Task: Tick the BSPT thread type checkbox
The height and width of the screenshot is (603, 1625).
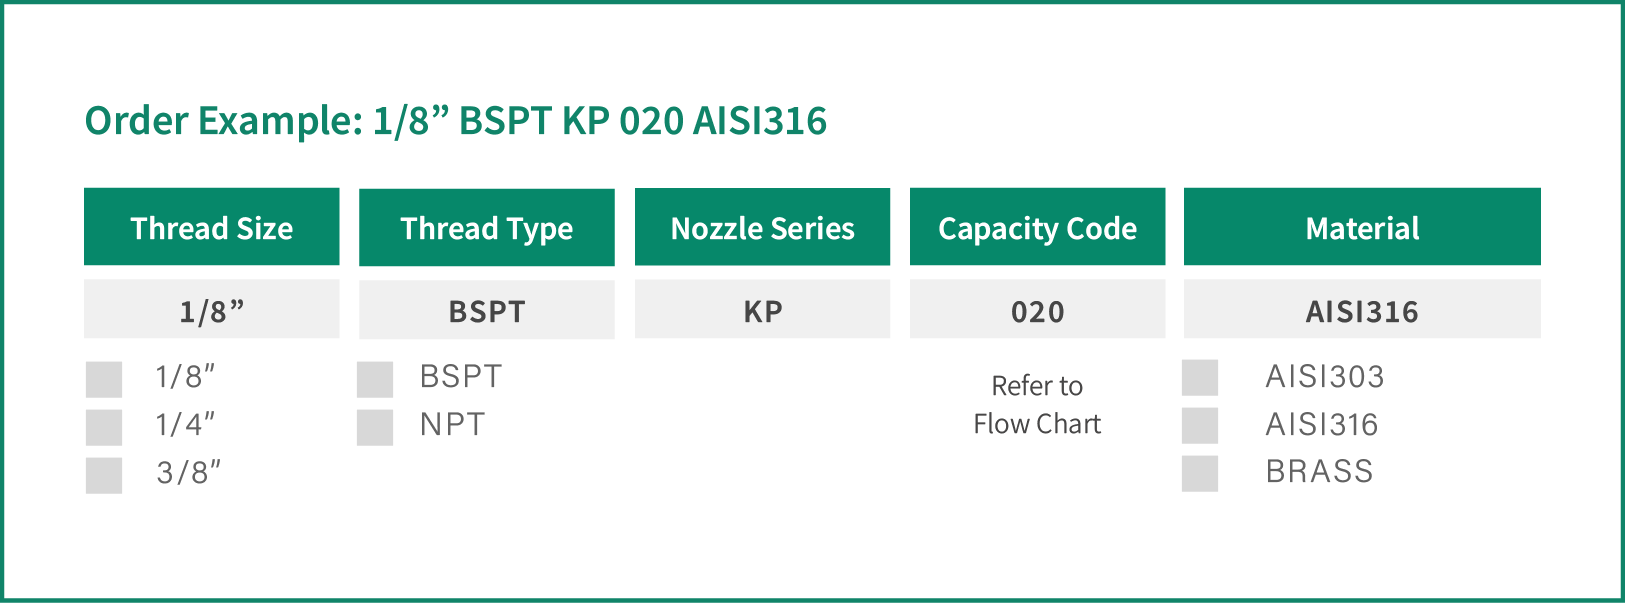Action: 375,380
